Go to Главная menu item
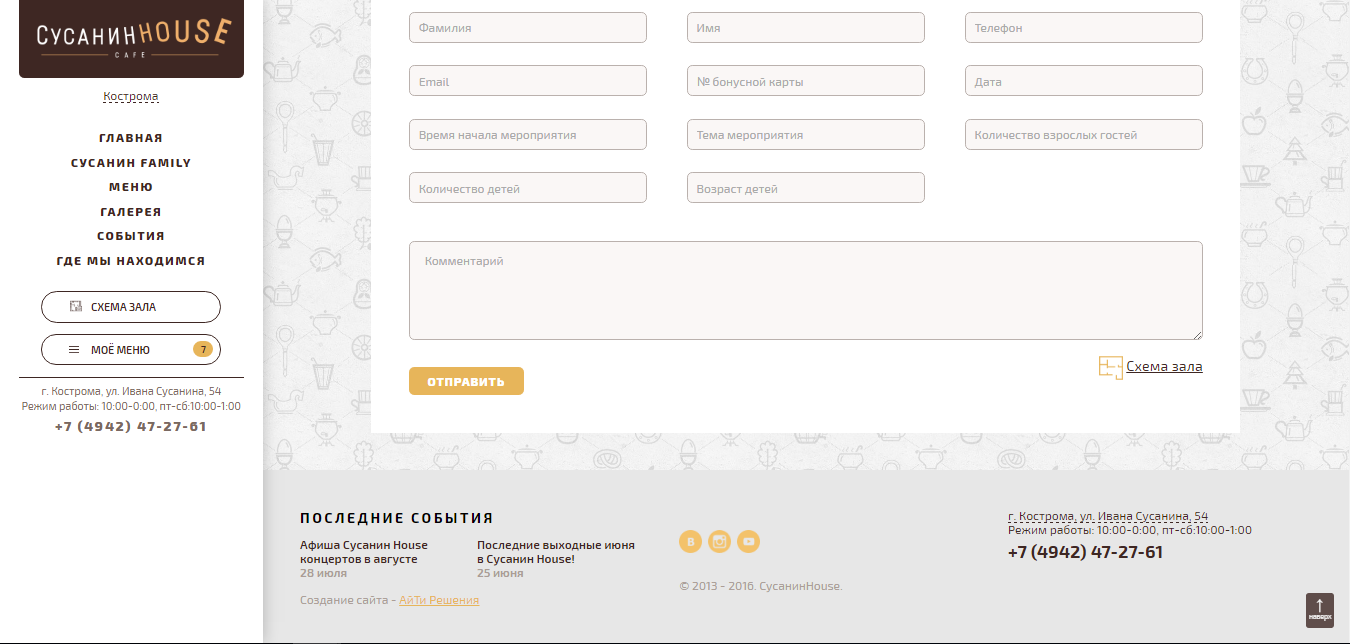 131,138
